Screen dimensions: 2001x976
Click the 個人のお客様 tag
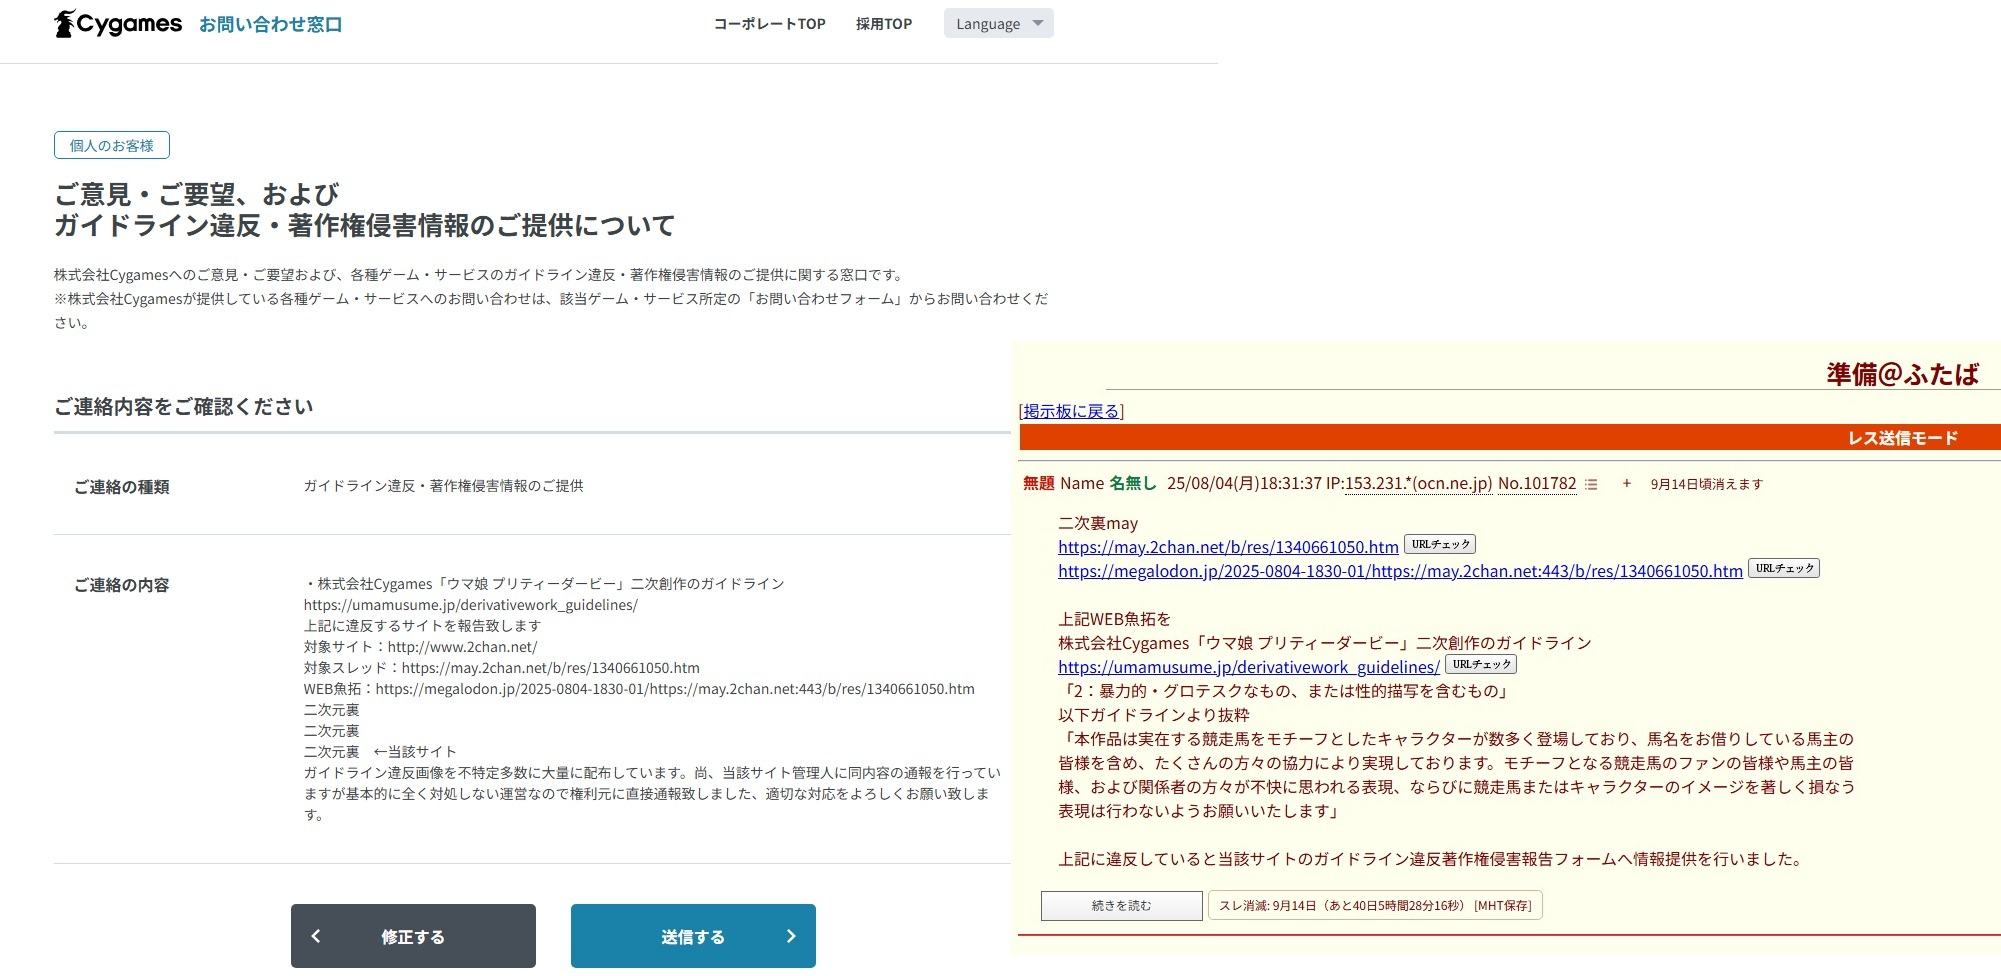pyautogui.click(x=112, y=146)
